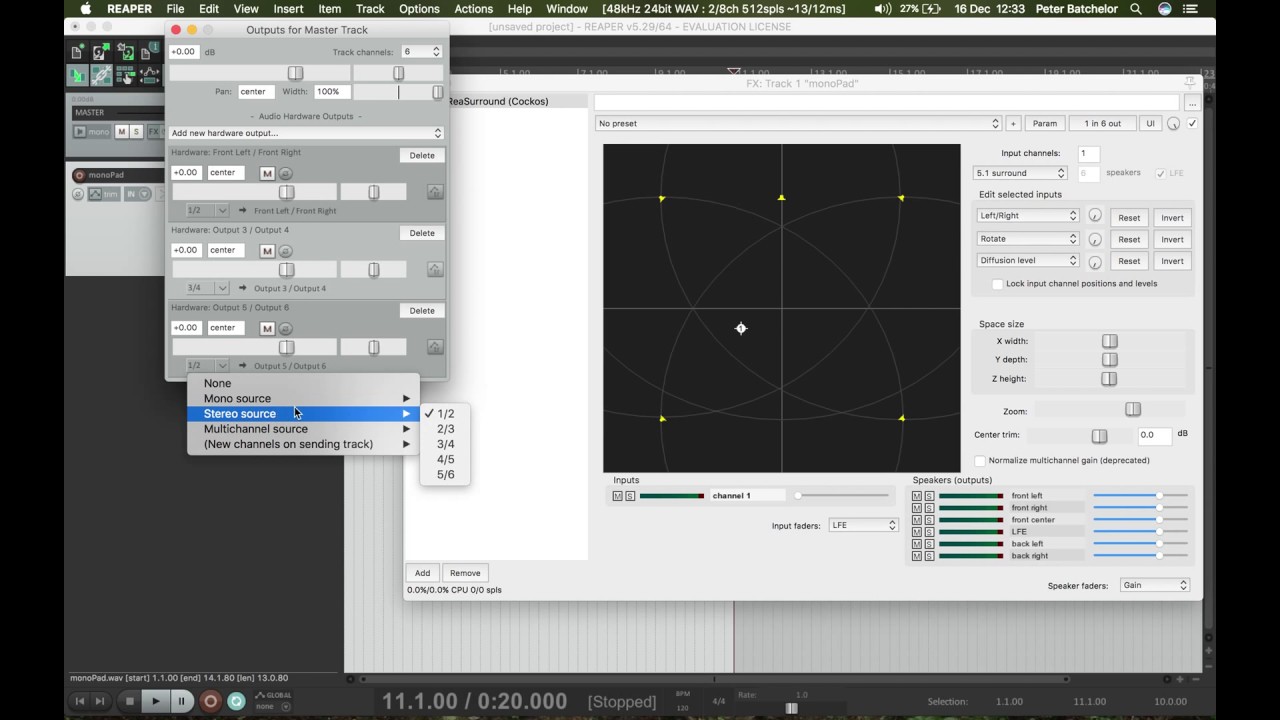Image resolution: width=1280 pixels, height=720 pixels.
Task: Open the Track menu in menu bar
Action: click(370, 9)
